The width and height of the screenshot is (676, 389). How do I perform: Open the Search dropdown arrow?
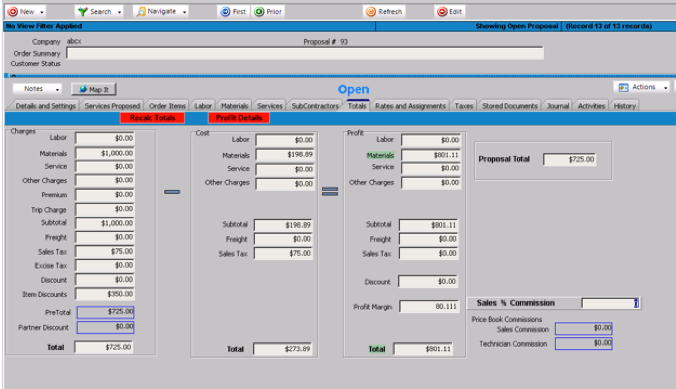point(119,12)
